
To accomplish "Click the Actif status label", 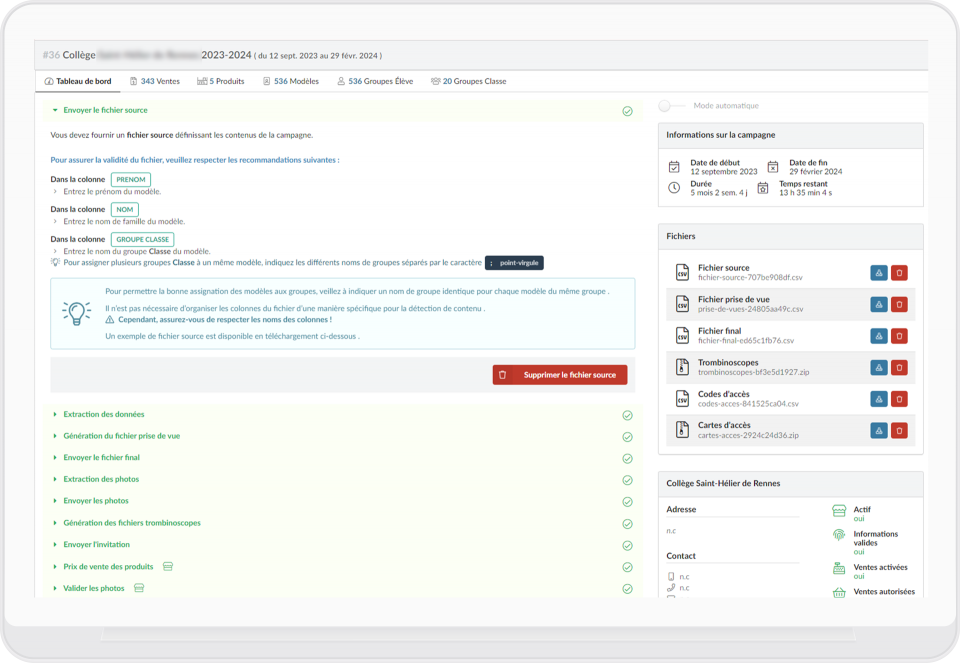I will tap(862, 509).
